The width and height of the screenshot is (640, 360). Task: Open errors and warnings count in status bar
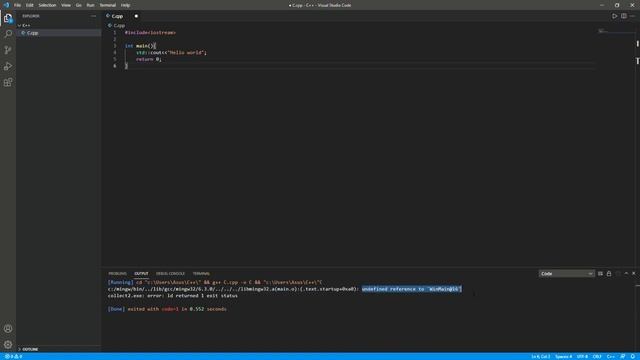pyautogui.click(x=13, y=356)
